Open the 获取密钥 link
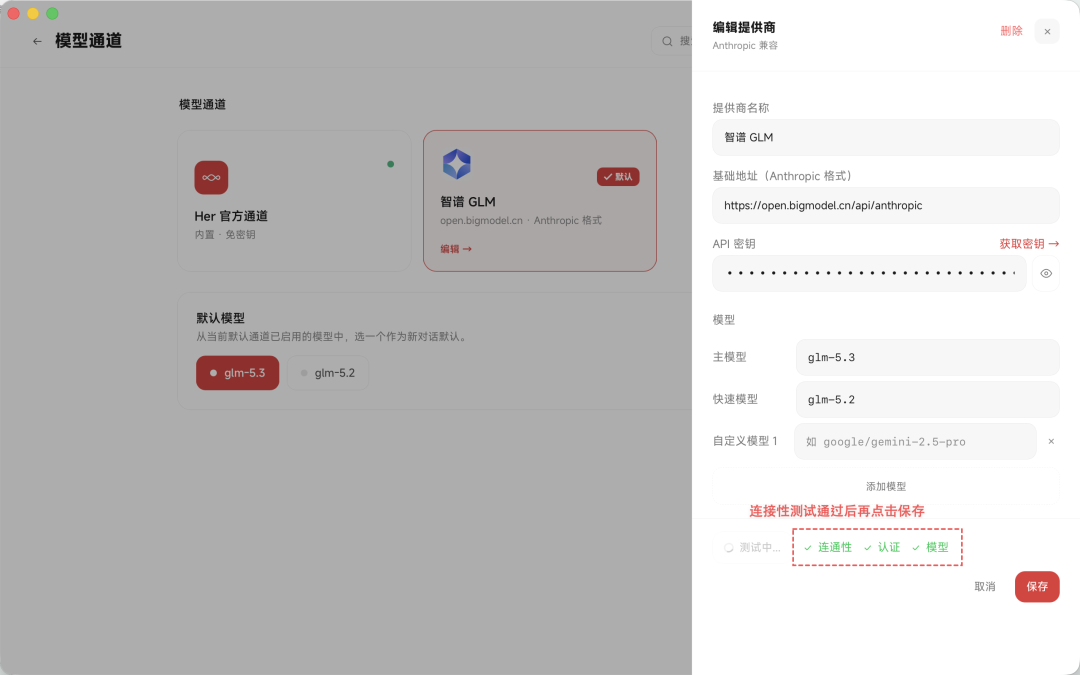The height and width of the screenshot is (675, 1080). [x=1029, y=244]
